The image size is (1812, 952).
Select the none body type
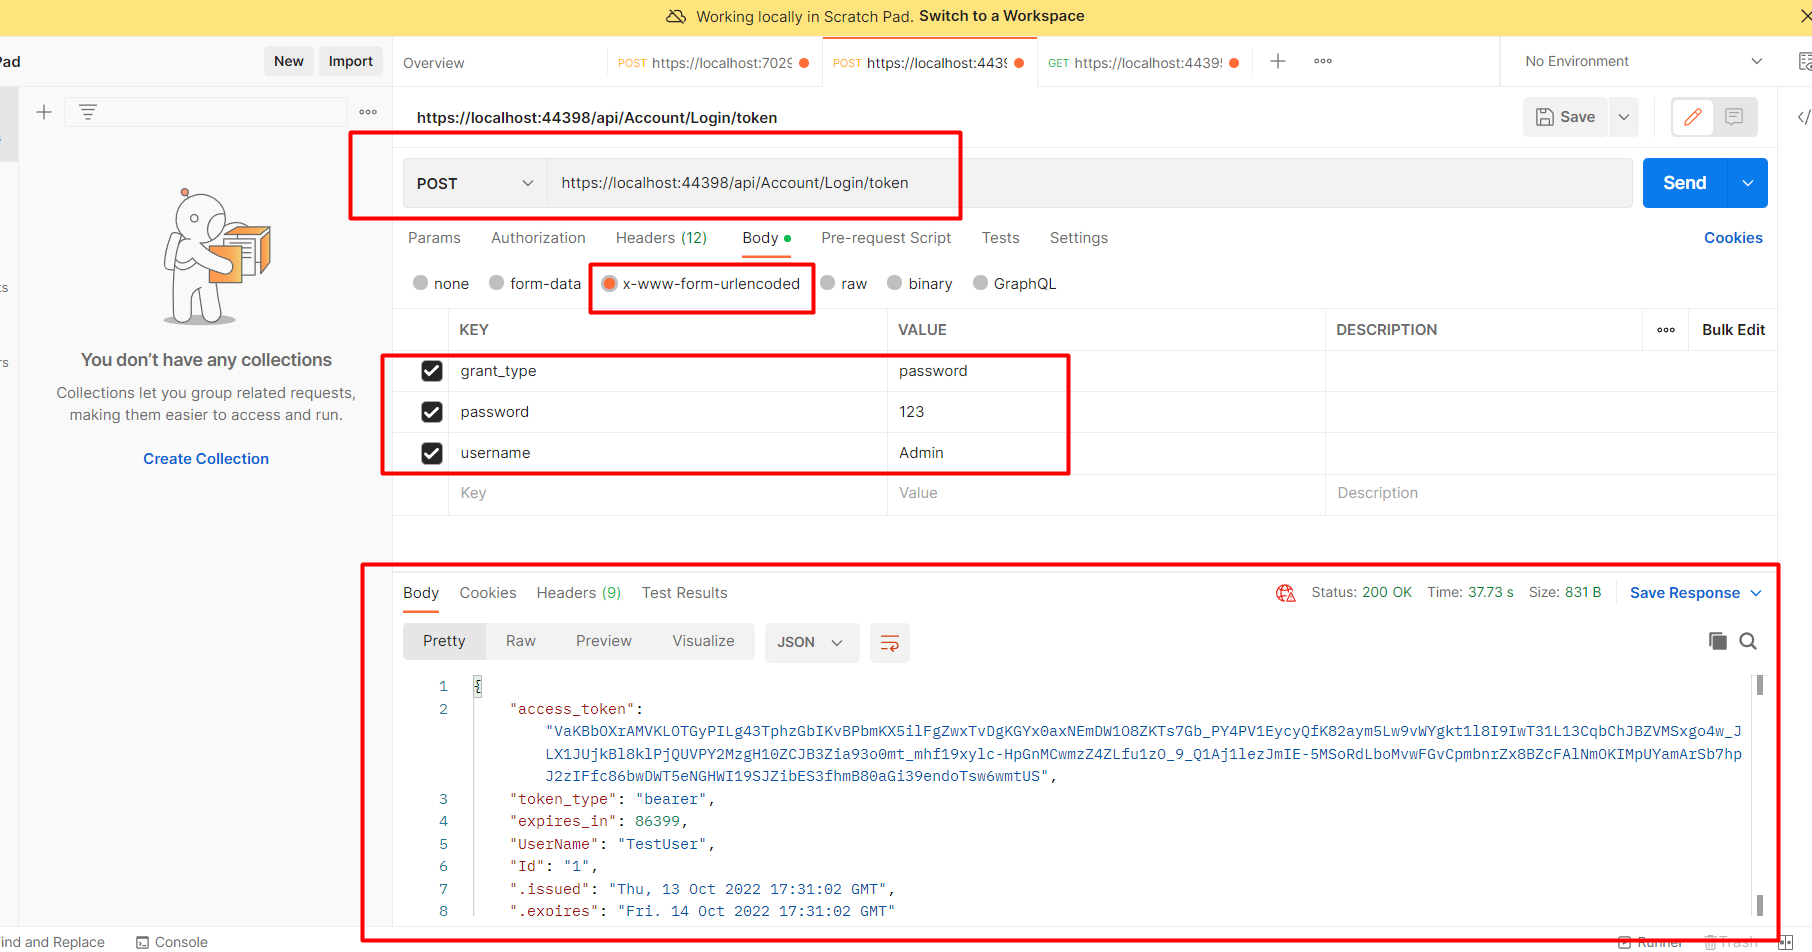pyautogui.click(x=421, y=283)
